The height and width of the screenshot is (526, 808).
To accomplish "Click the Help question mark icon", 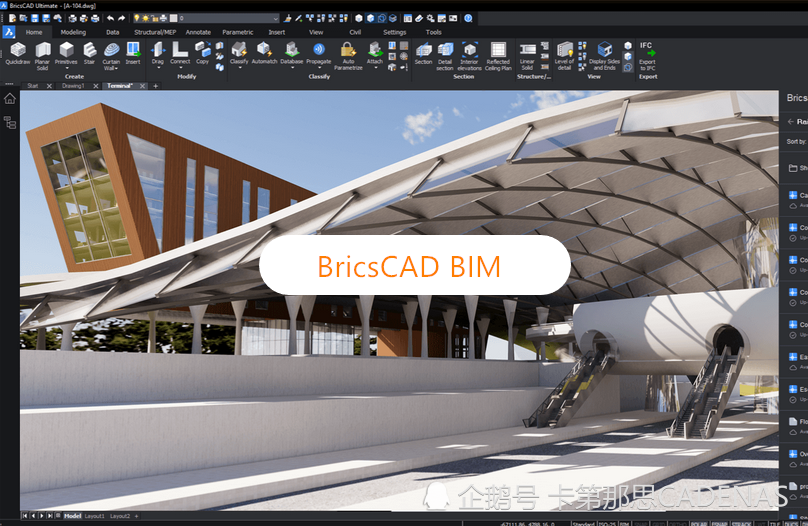I will (468, 18).
